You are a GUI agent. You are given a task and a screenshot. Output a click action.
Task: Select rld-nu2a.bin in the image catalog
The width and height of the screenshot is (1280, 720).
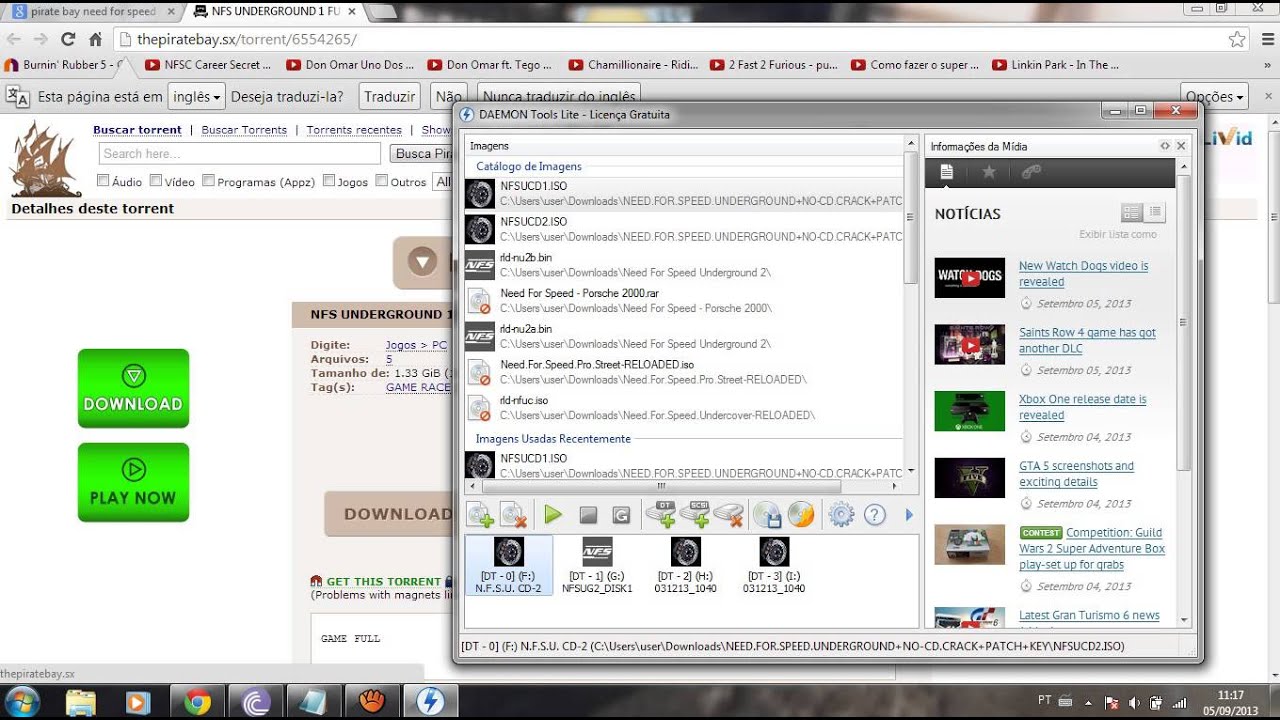pos(684,336)
